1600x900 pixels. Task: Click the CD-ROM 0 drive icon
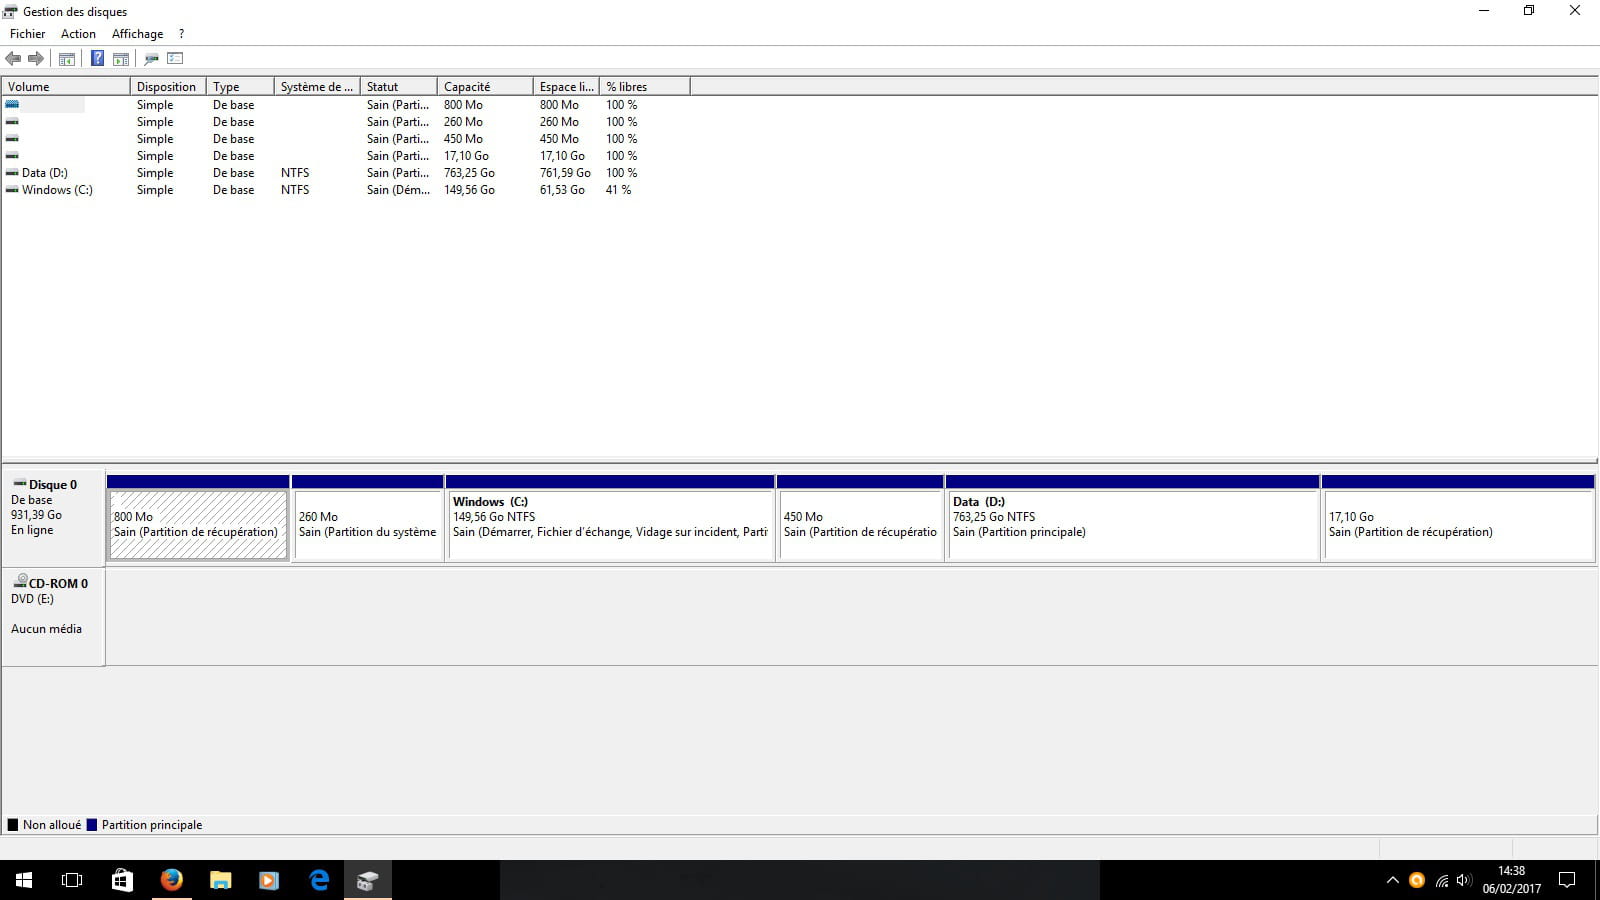tap(20, 582)
